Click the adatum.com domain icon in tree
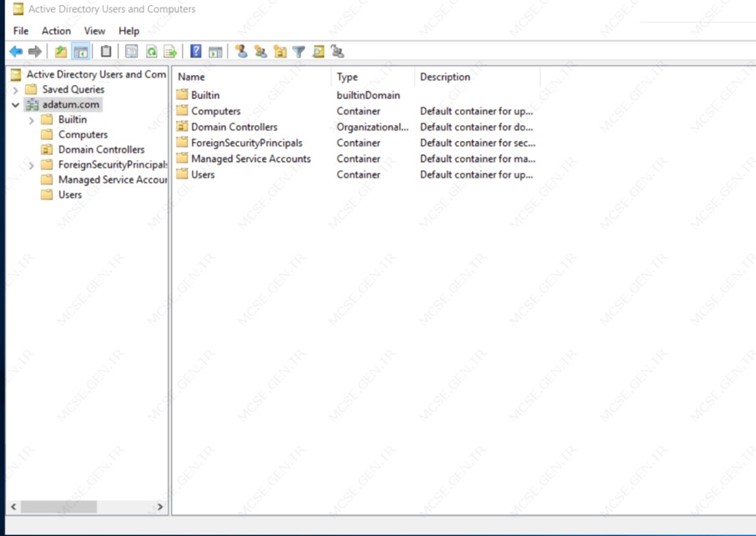This screenshot has width=756, height=536. (32, 105)
